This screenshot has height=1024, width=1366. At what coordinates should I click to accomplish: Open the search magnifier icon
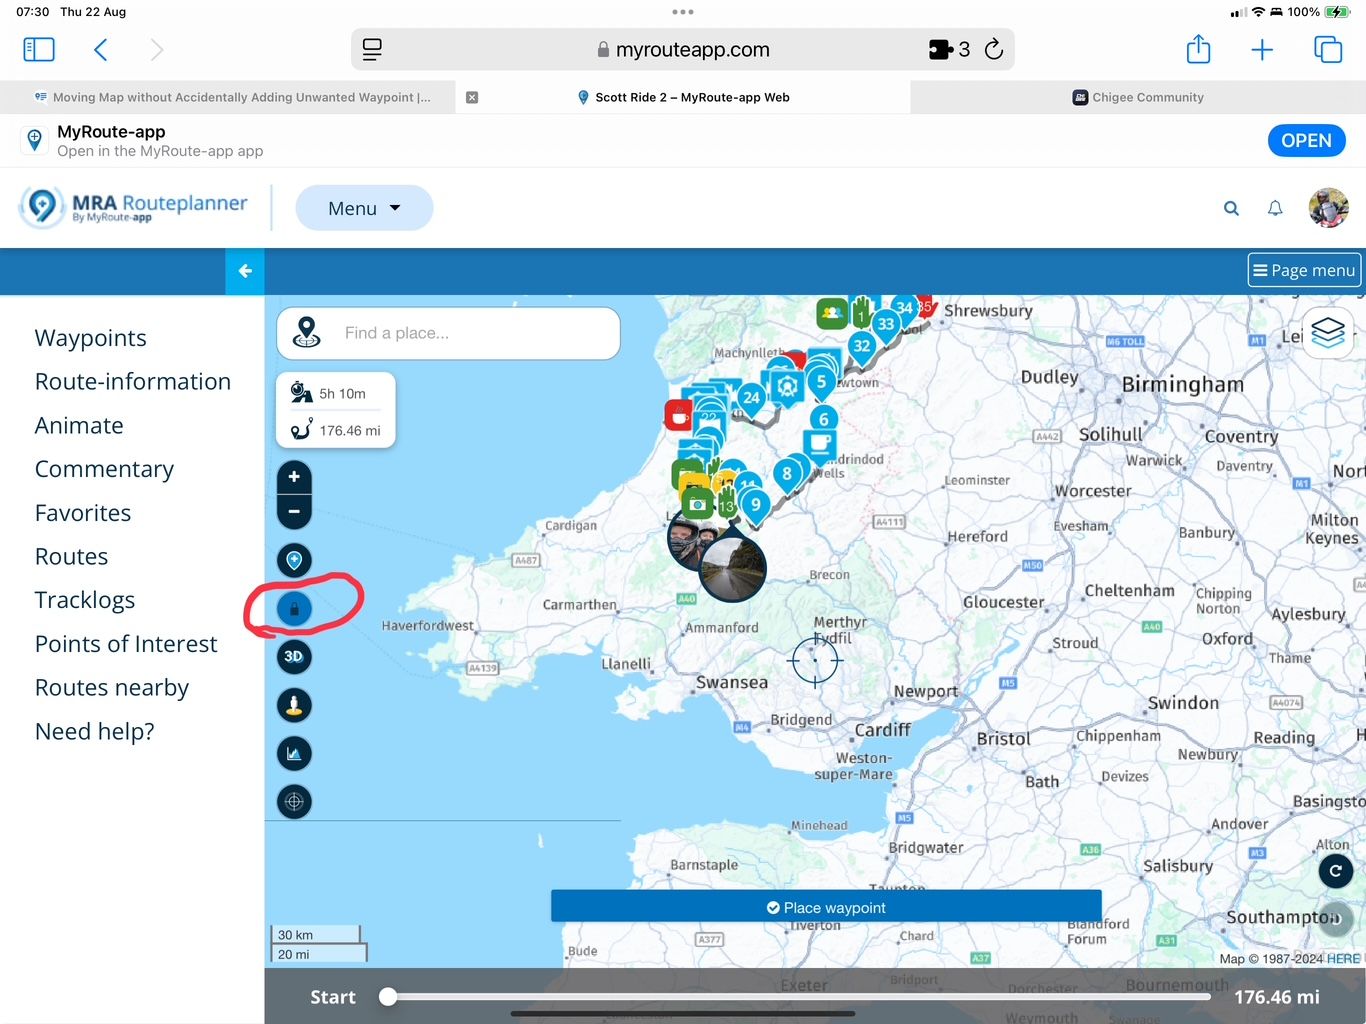pyautogui.click(x=1231, y=208)
